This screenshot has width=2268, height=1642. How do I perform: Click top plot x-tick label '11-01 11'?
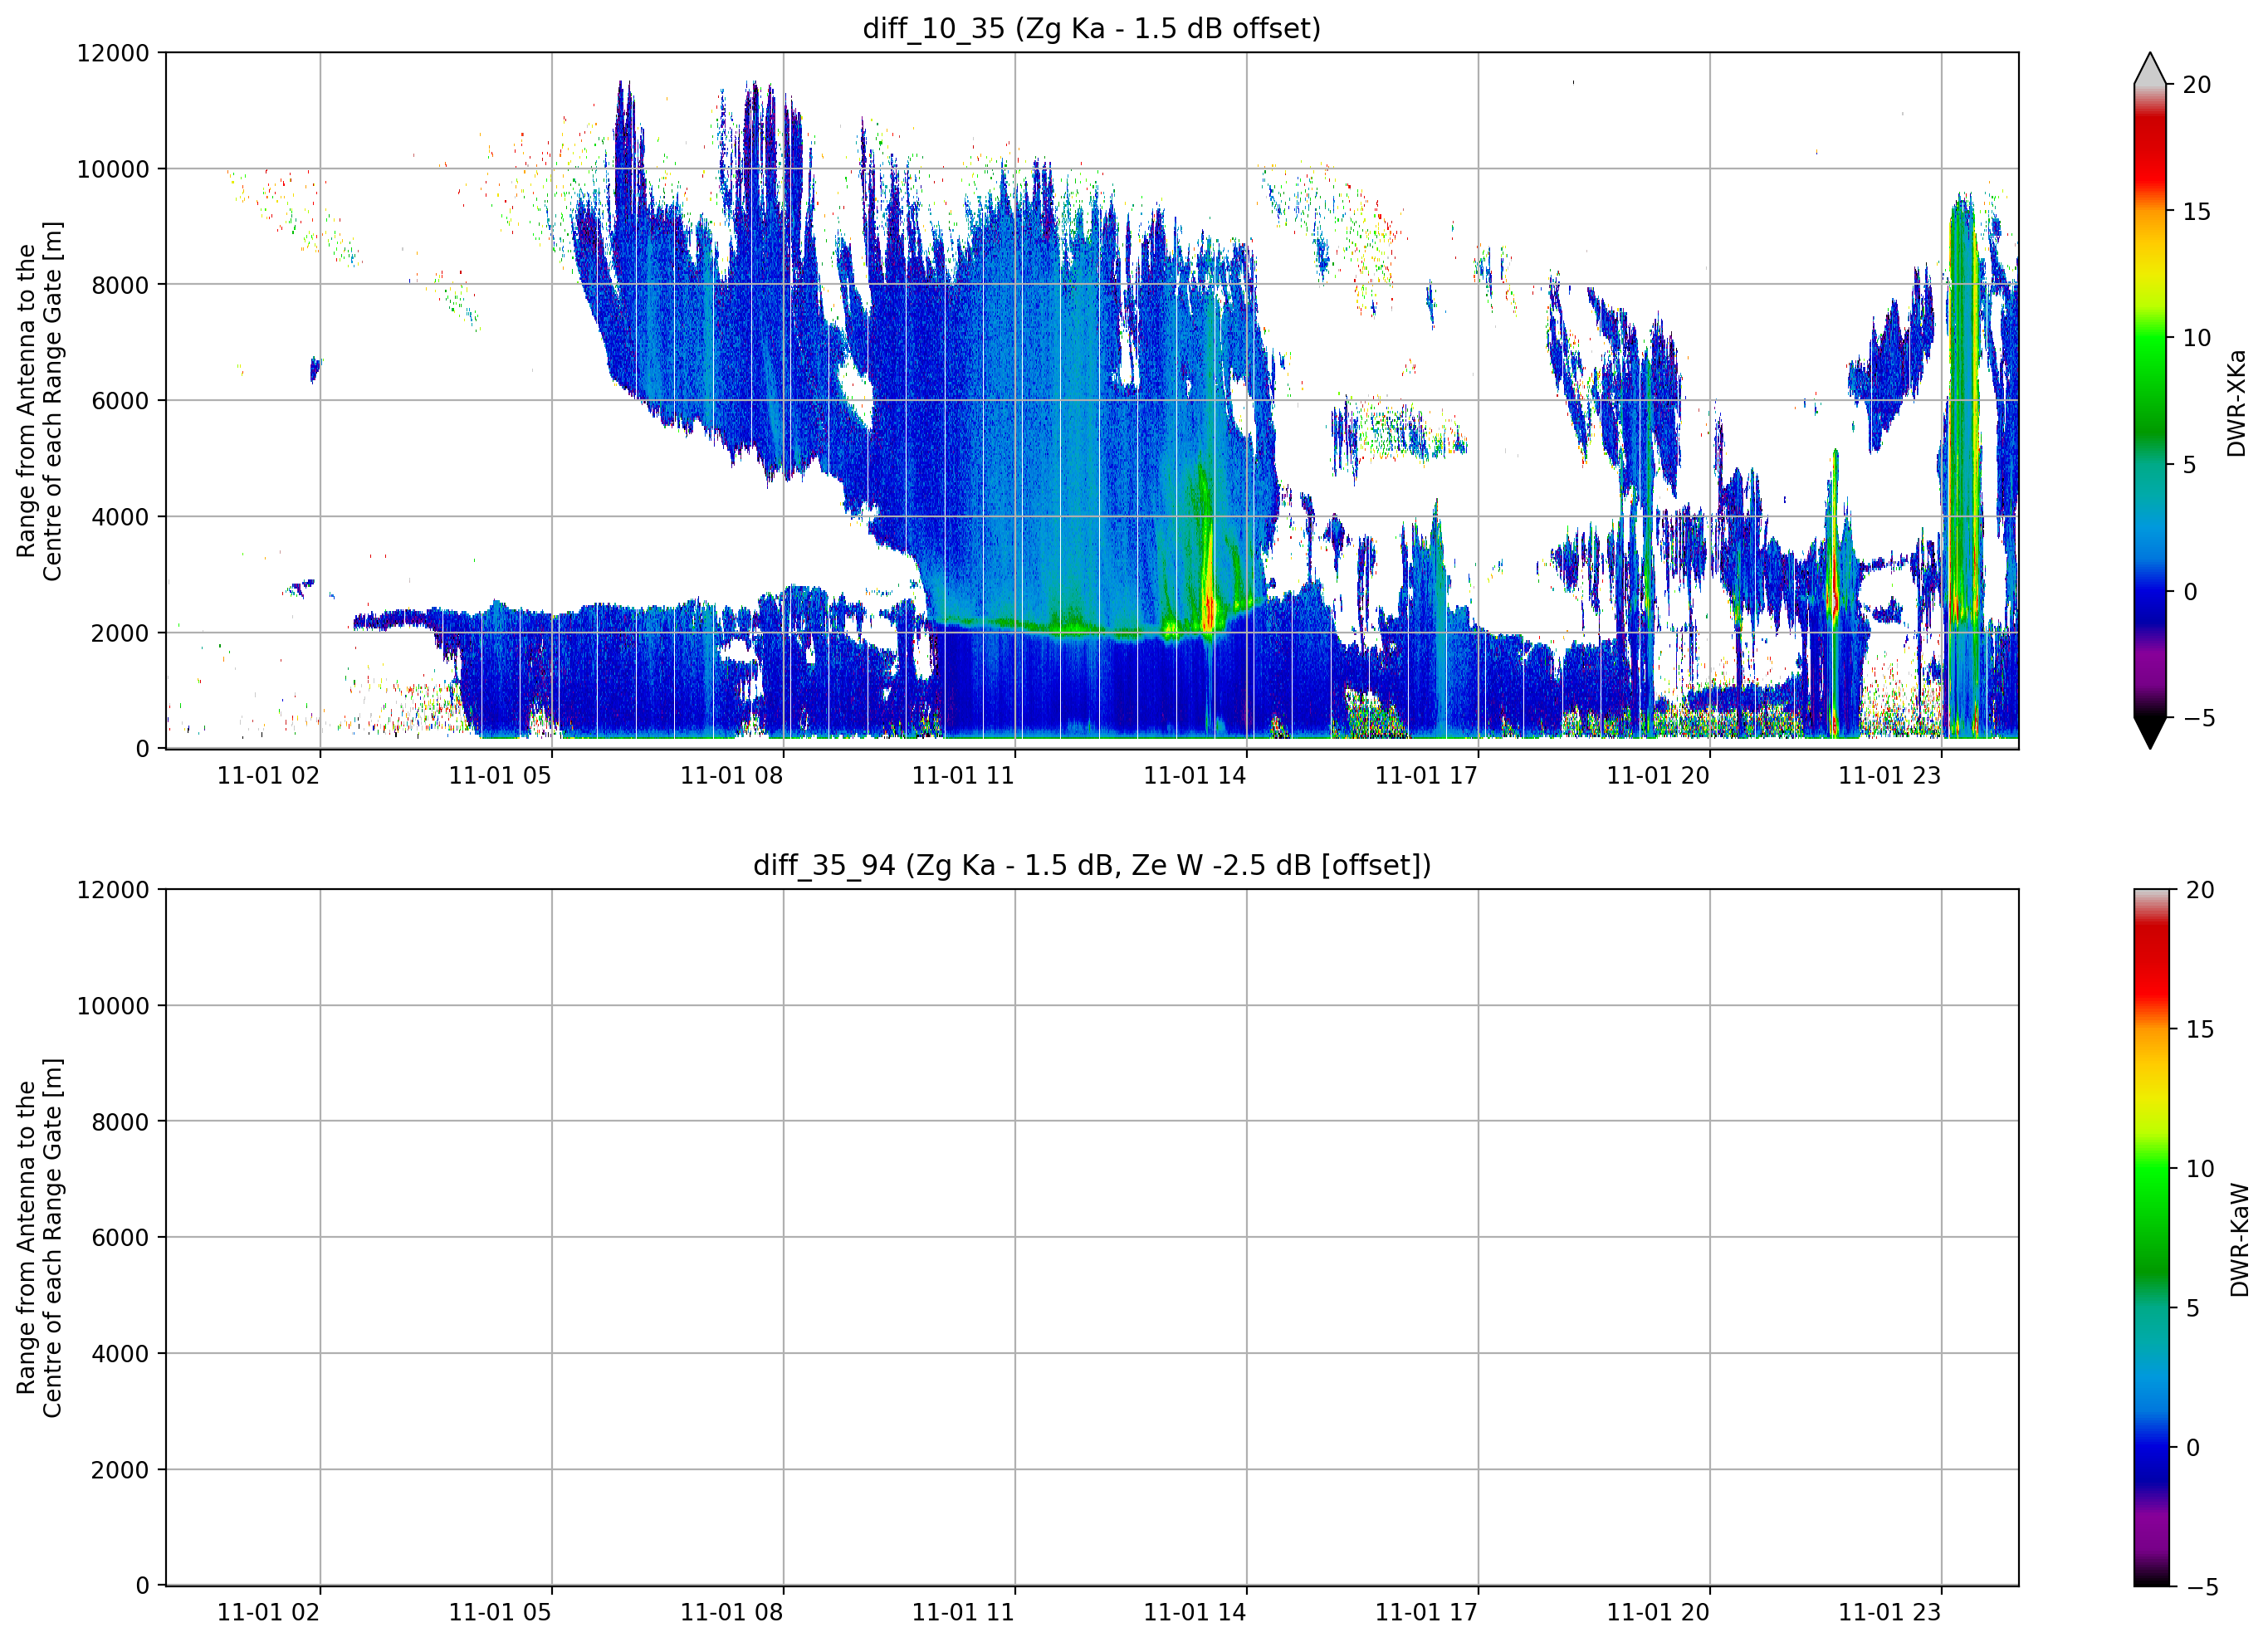[963, 775]
